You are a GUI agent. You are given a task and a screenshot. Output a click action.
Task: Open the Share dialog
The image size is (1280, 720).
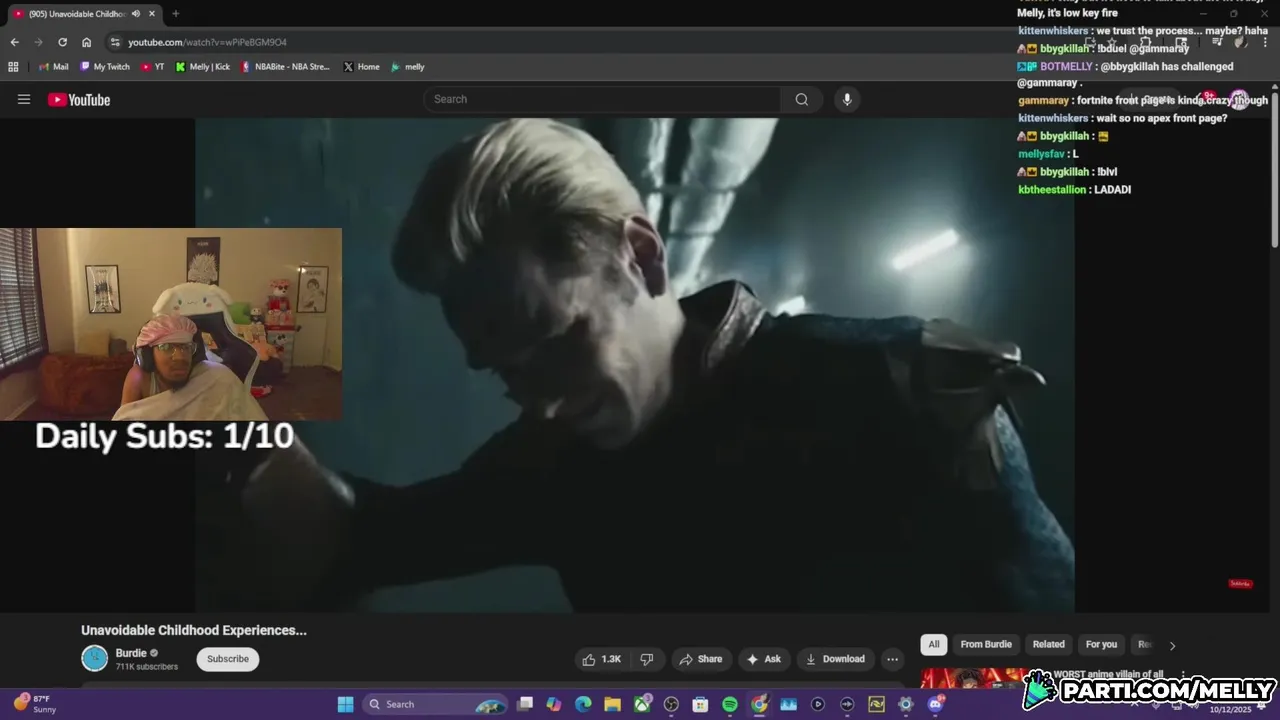(700, 659)
